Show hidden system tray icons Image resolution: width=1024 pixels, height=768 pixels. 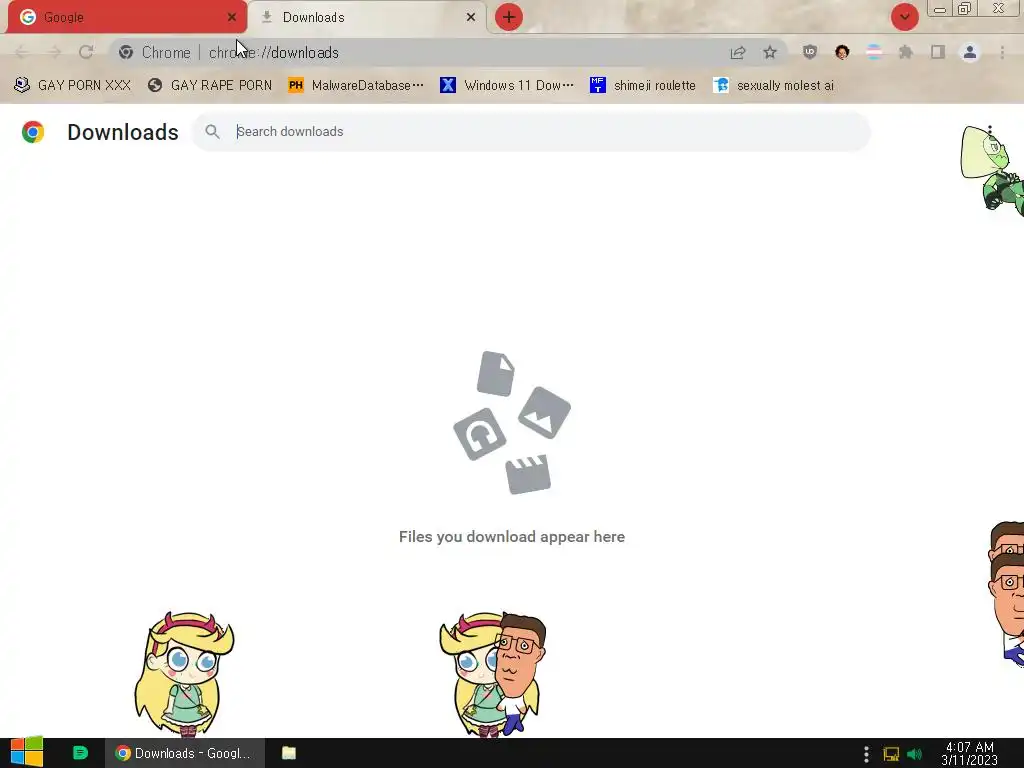pos(867,754)
